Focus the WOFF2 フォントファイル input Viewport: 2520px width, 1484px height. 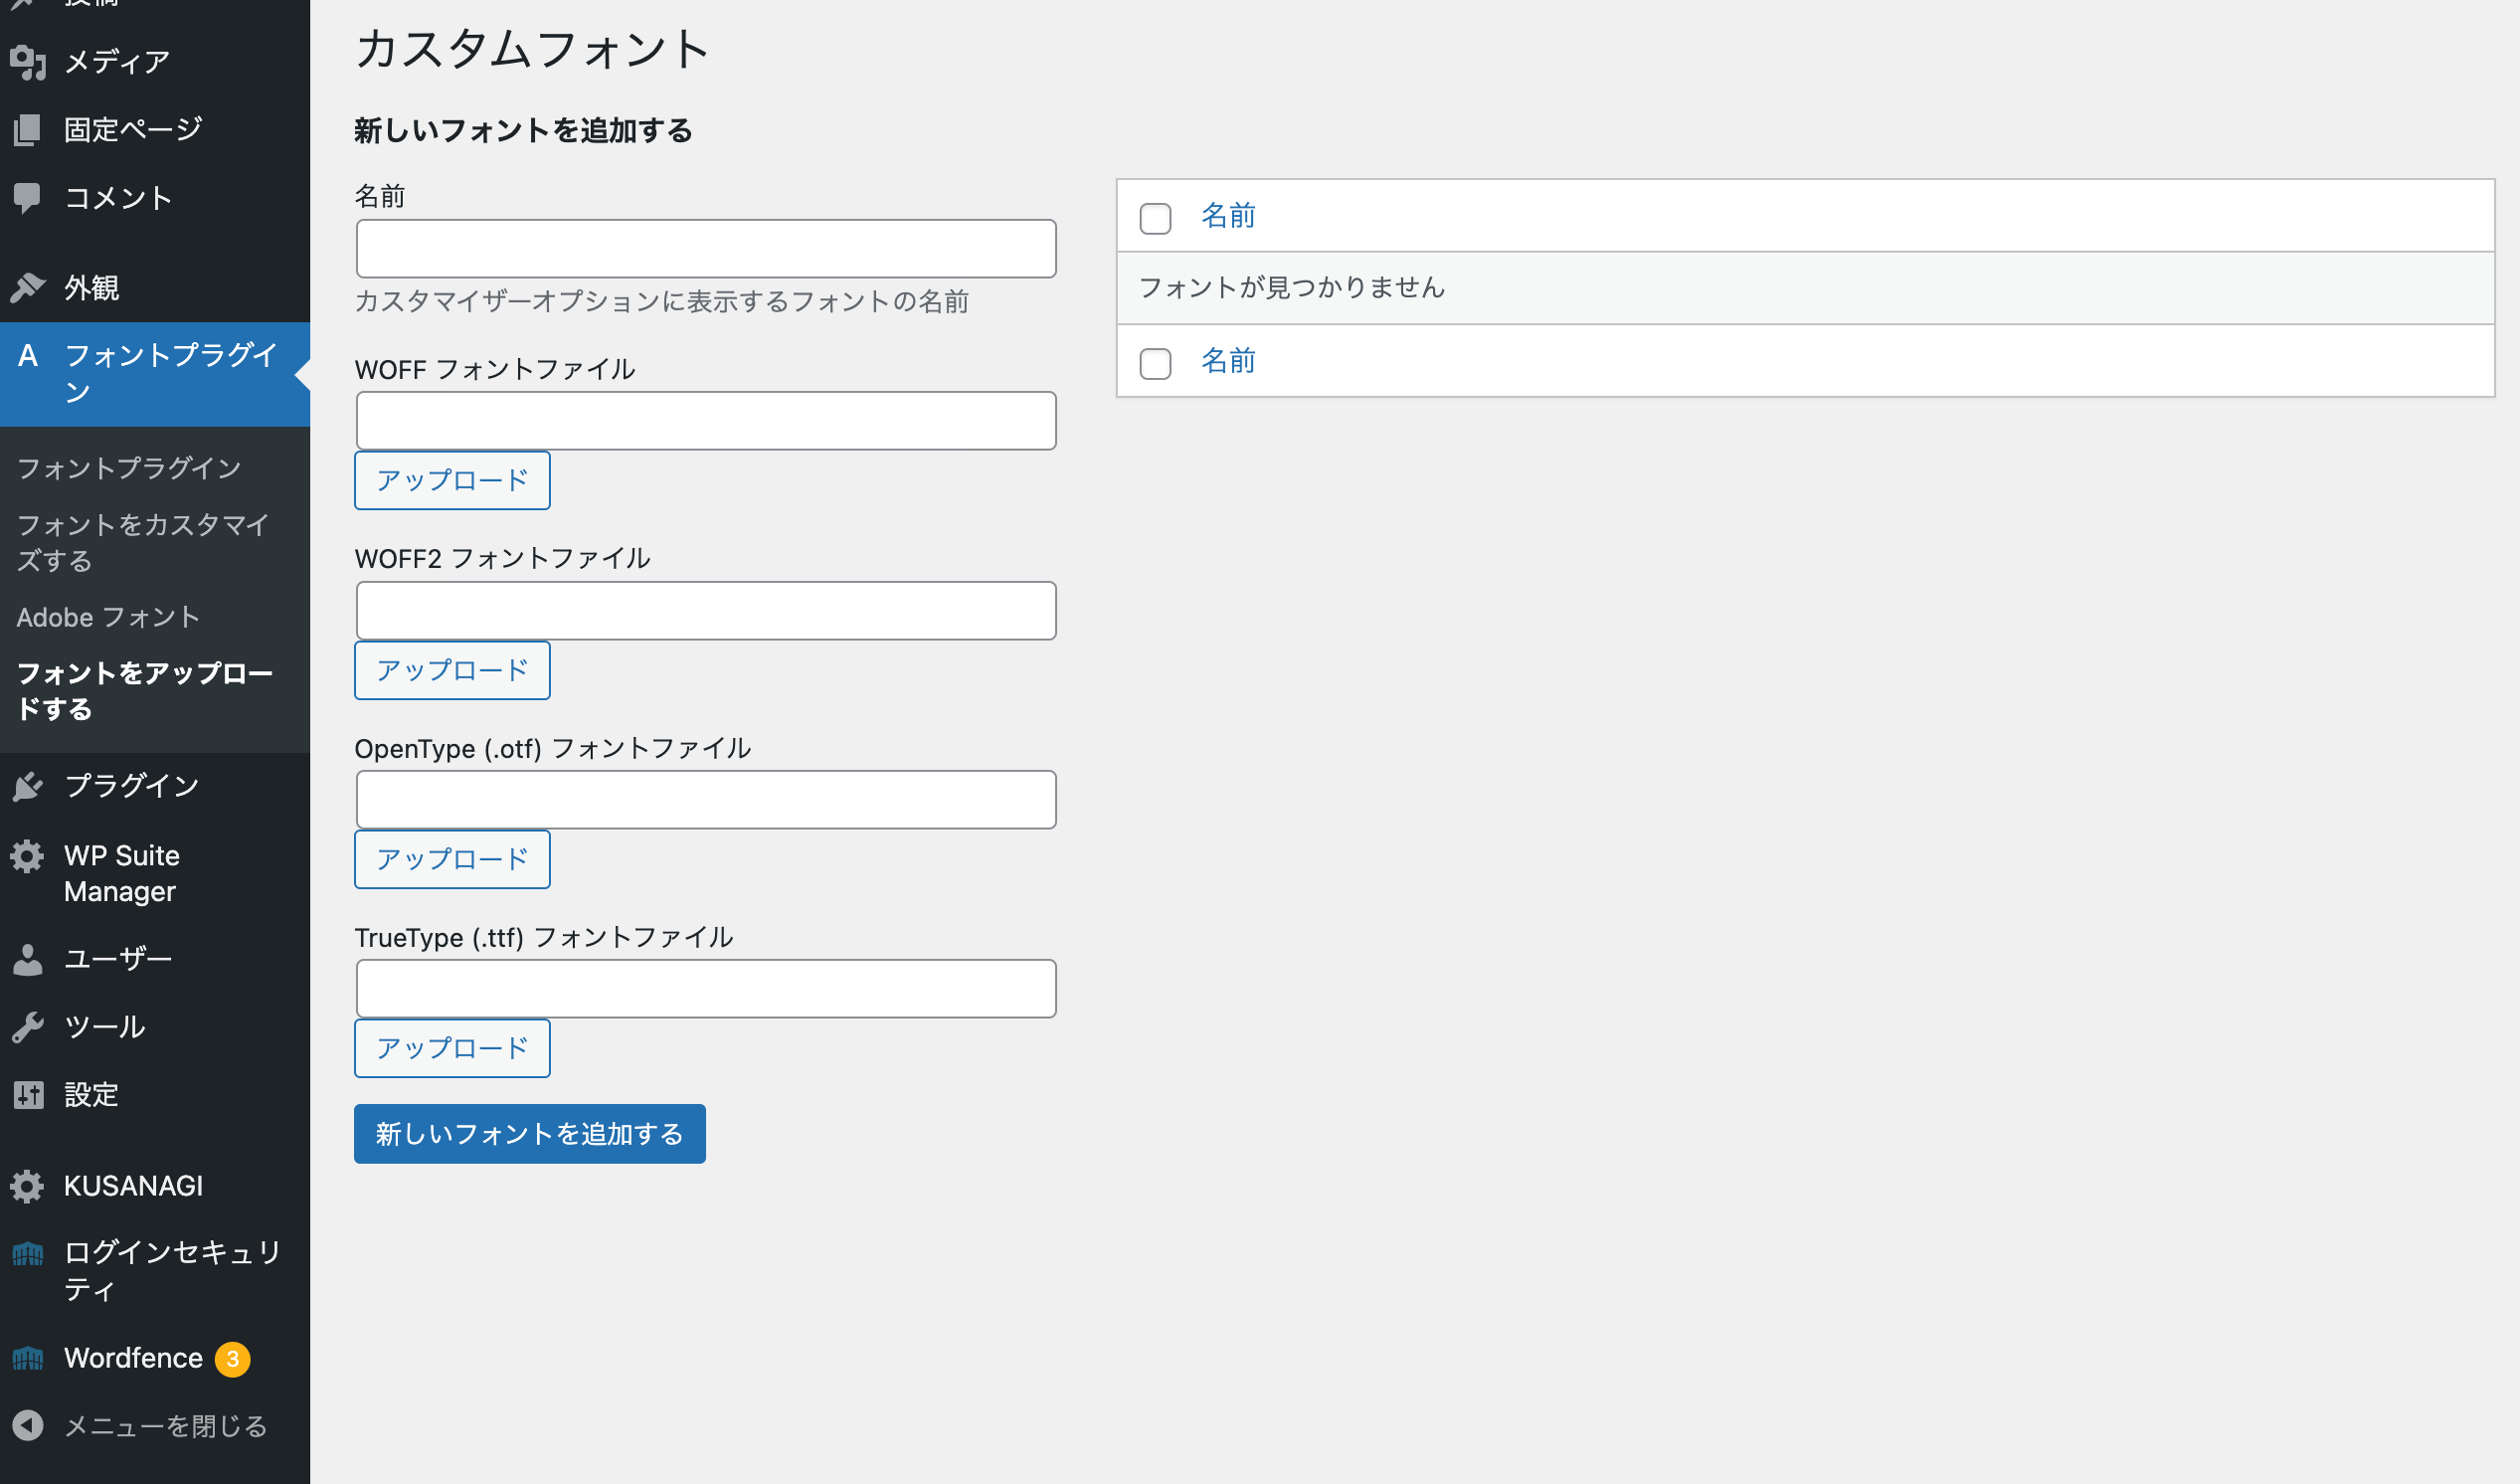pos(706,611)
